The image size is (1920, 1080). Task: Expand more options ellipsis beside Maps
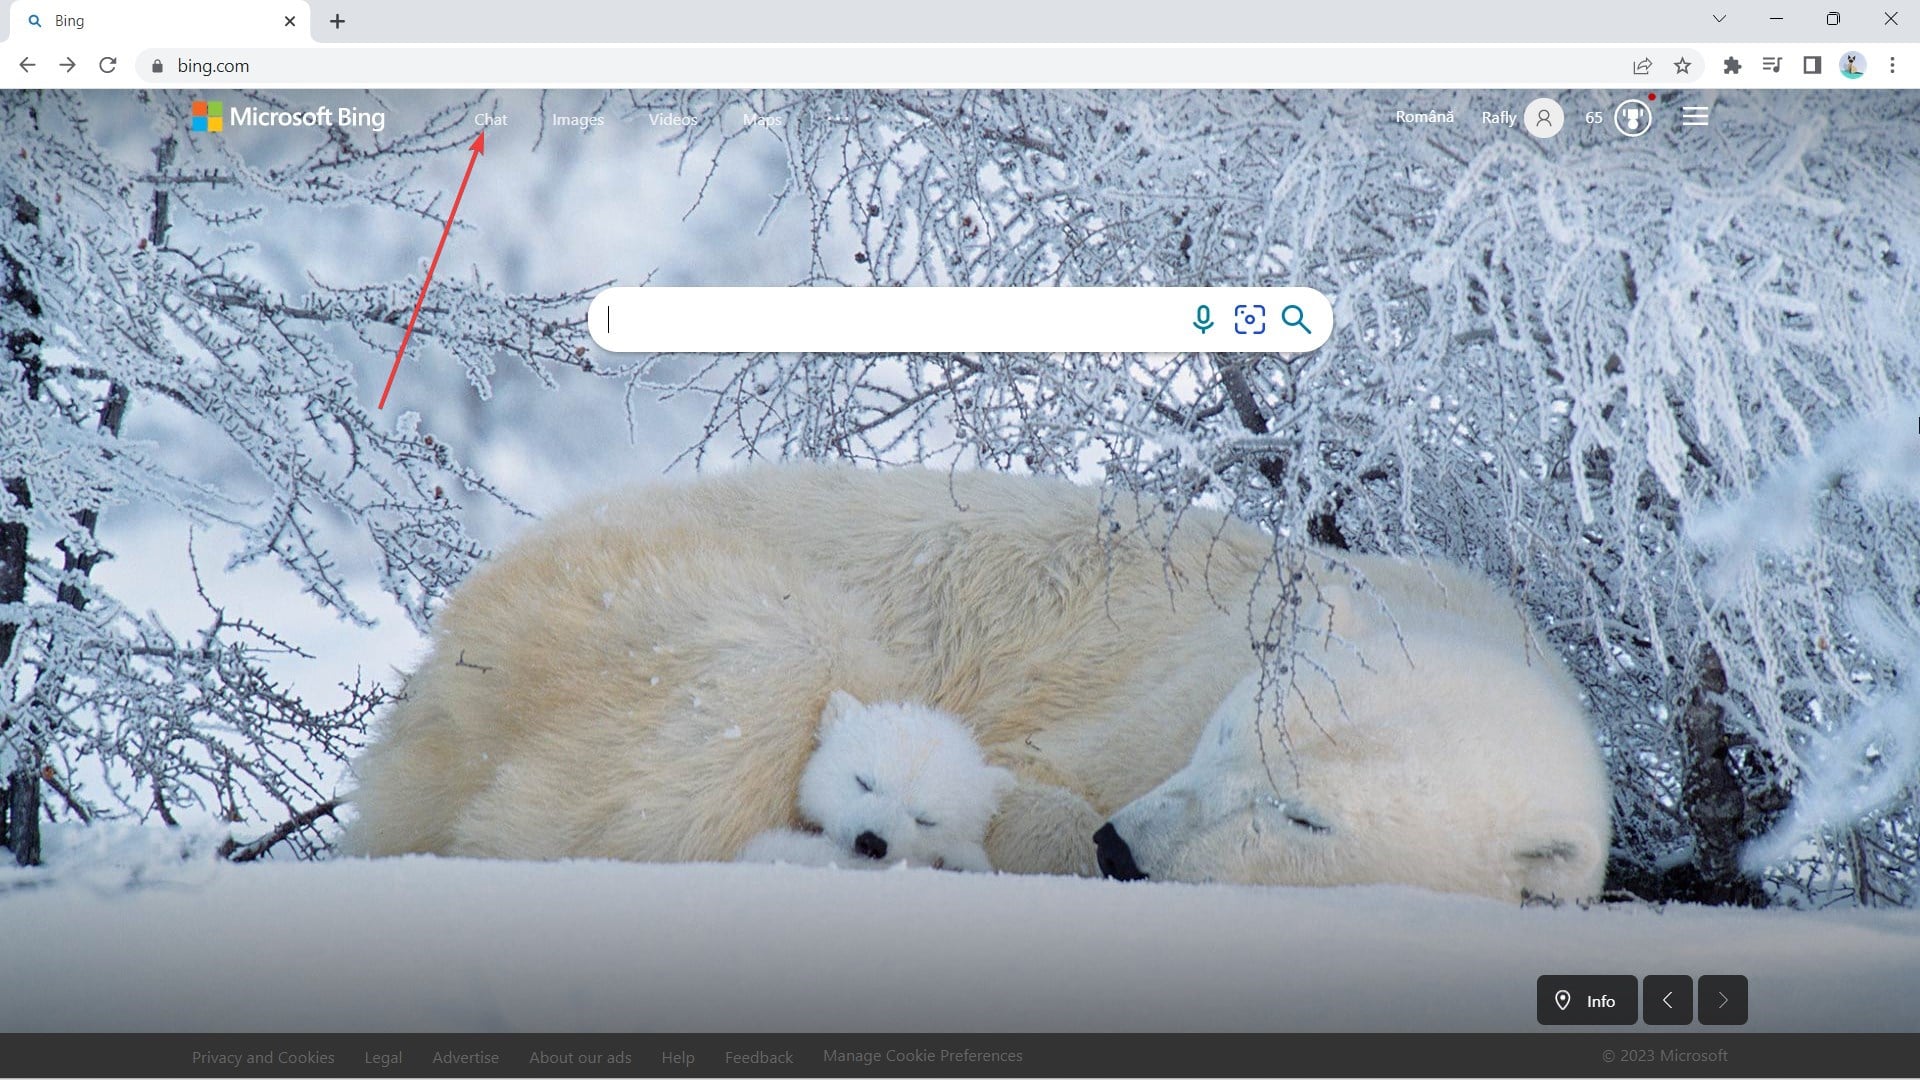click(838, 118)
